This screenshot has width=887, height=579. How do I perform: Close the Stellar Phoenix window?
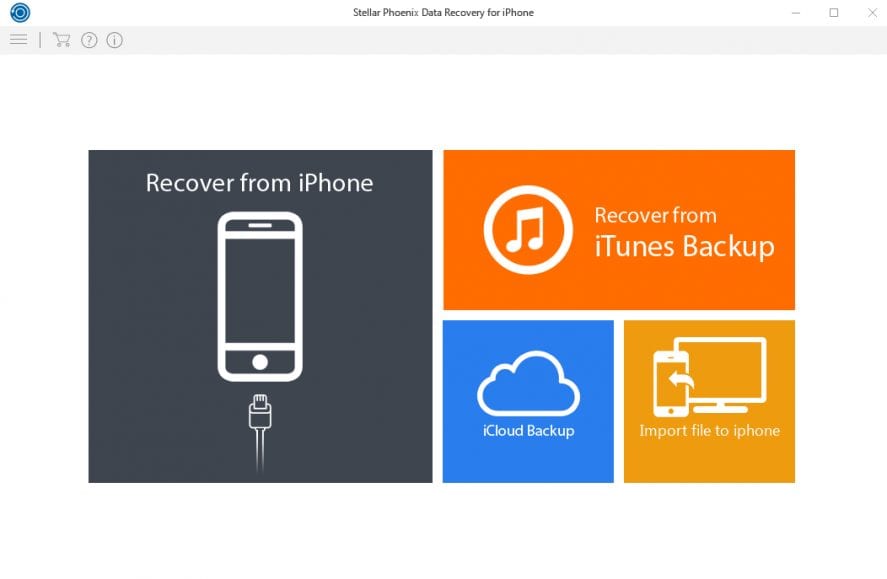coord(870,13)
